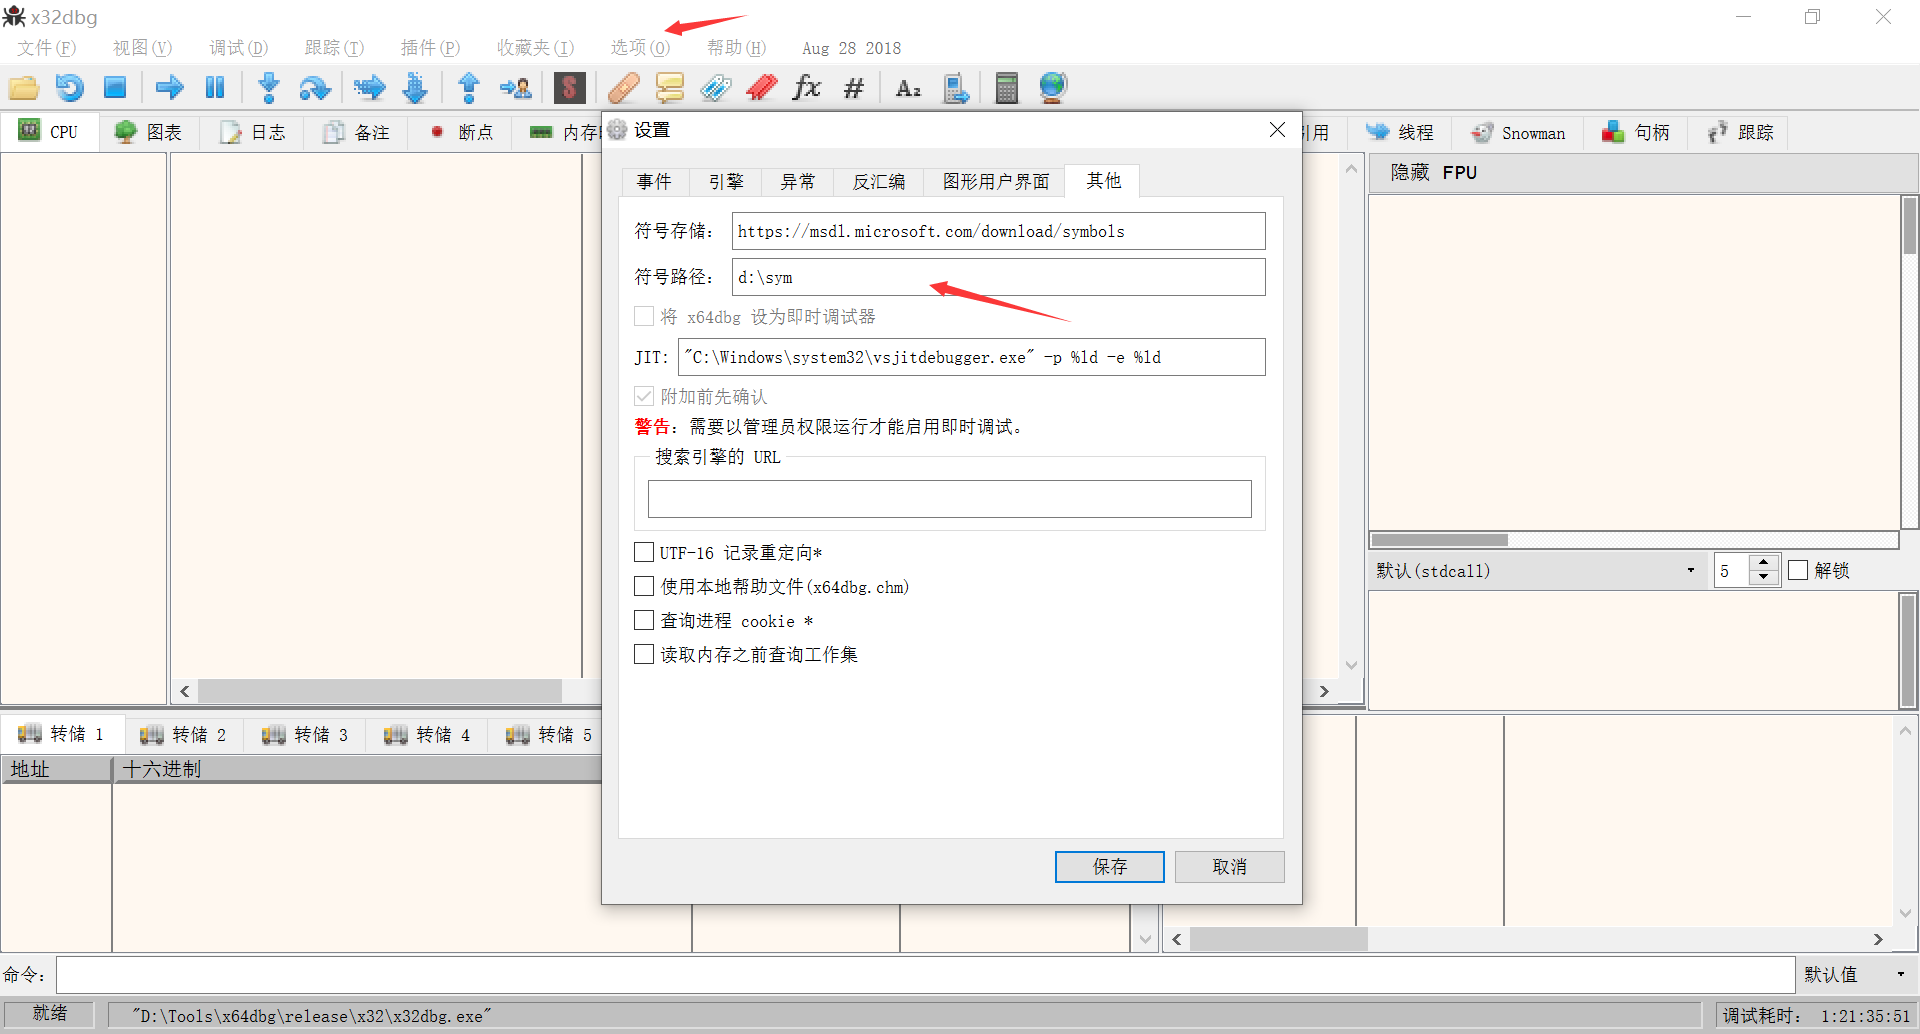Open patches with the bandage icon
Image resolution: width=1920 pixels, height=1034 pixels.
point(623,88)
